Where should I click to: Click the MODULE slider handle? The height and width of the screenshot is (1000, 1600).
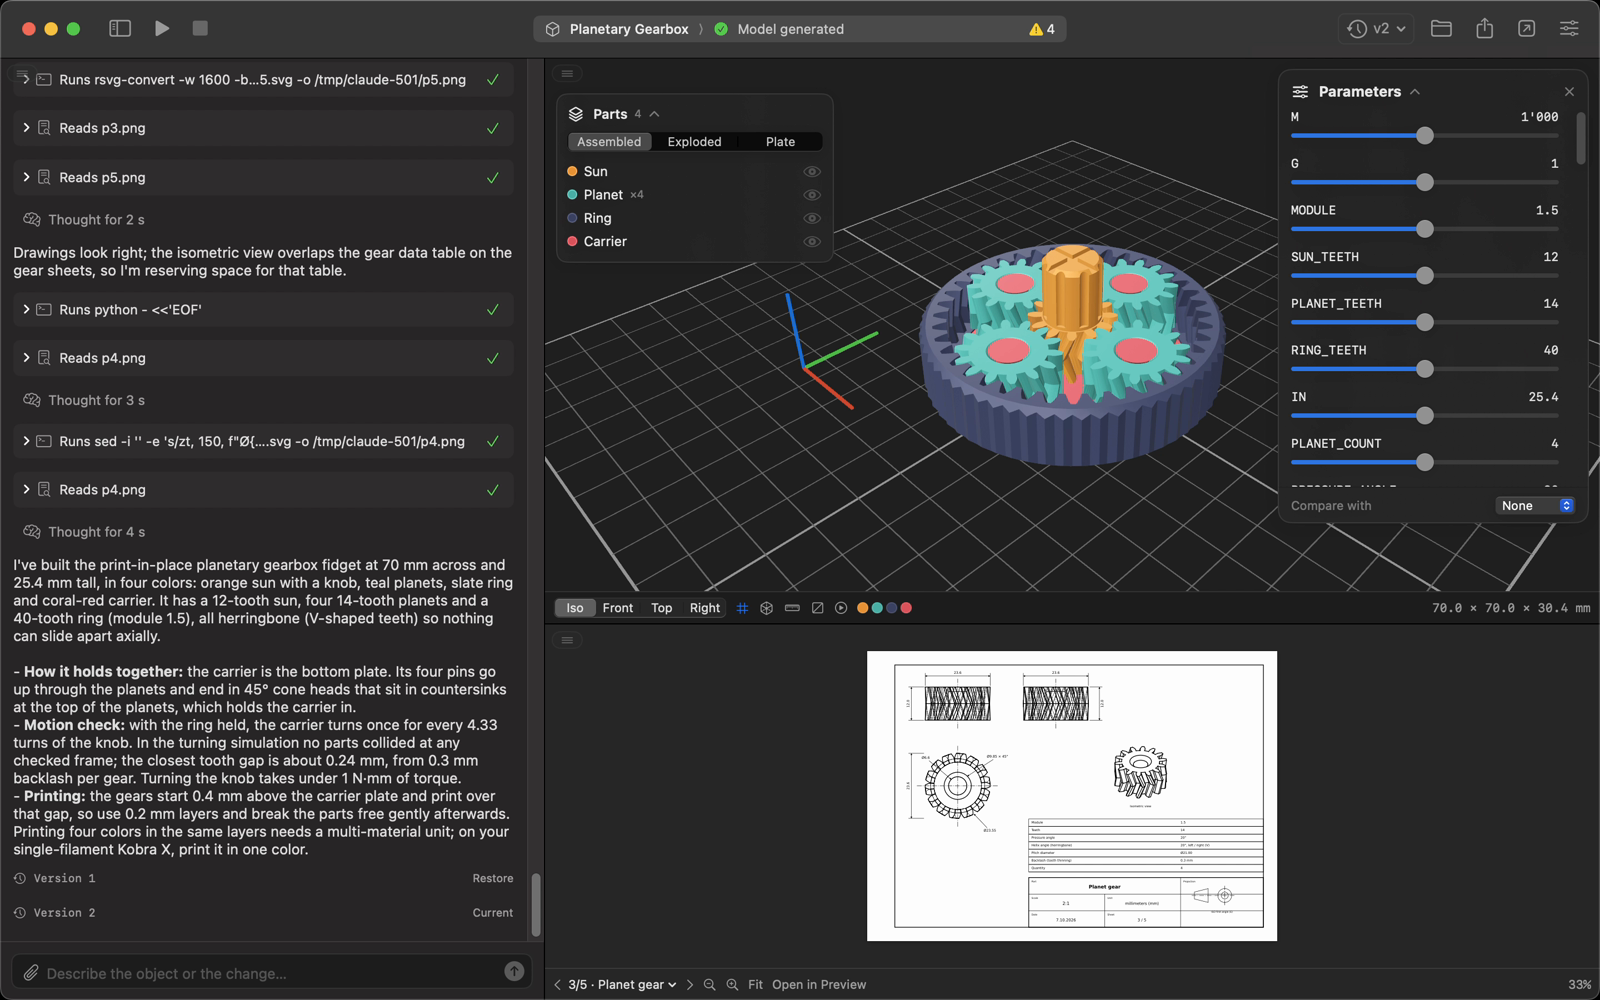[1425, 229]
